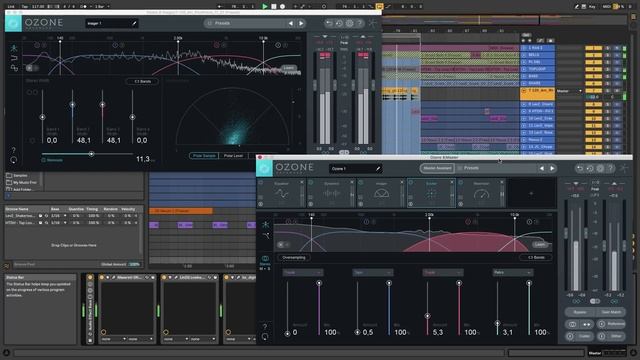Viewport: 640px width, 360px height.
Task: Click help question mark in Imager sidebar
Action: 13,150
